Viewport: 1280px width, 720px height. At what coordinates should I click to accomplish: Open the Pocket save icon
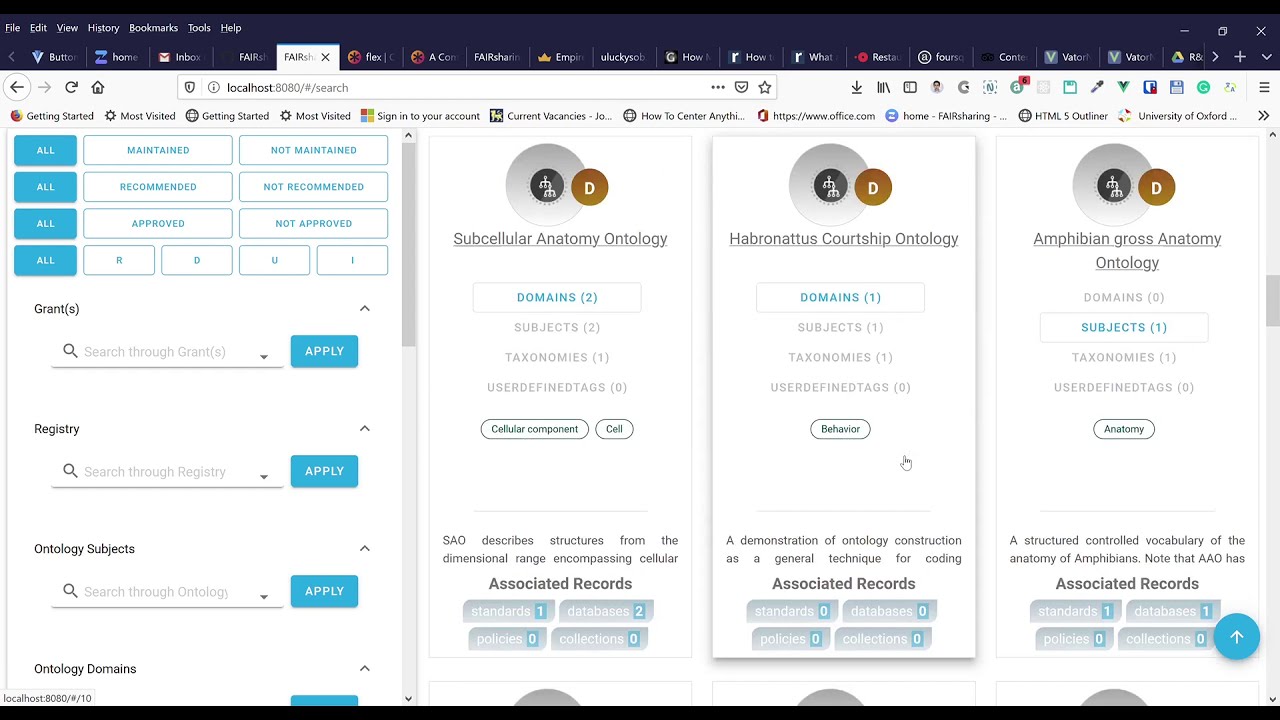click(741, 87)
